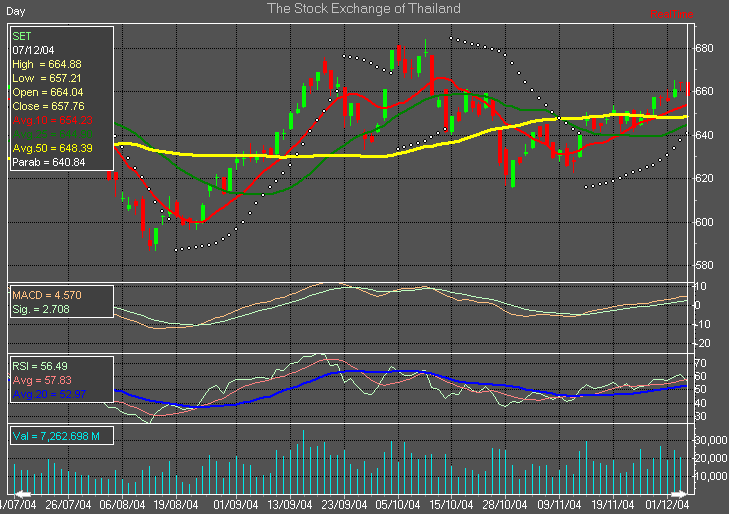
Task: Click the '19/11/04' date axis label
Action: [612, 505]
